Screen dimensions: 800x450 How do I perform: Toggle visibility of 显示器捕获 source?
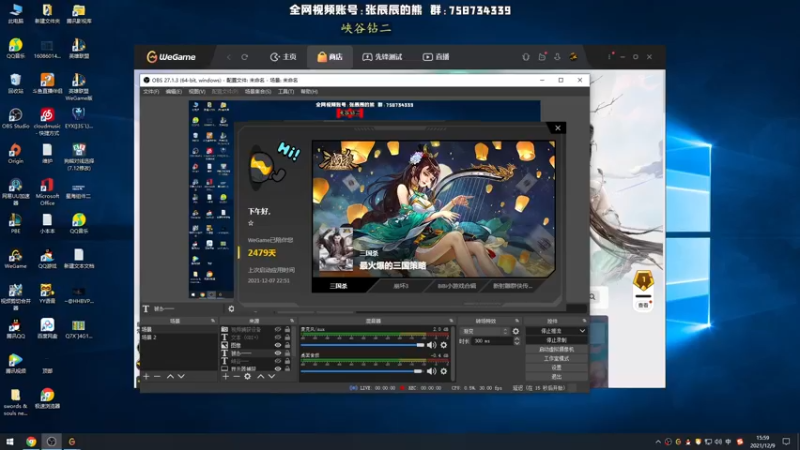(x=278, y=368)
